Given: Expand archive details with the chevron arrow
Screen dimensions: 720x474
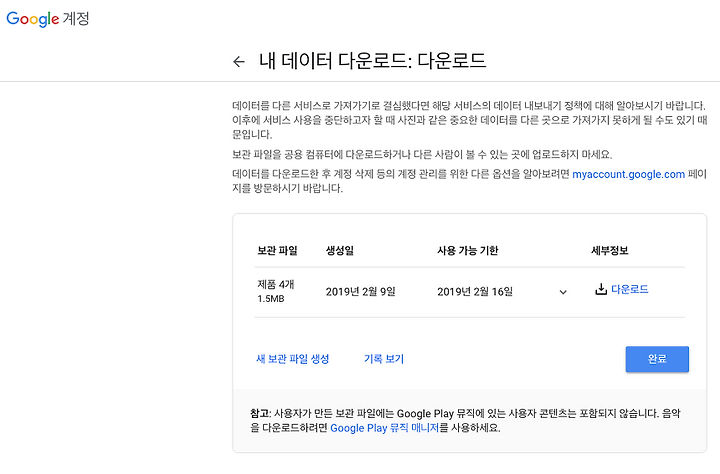Looking at the screenshot, I should click(563, 292).
